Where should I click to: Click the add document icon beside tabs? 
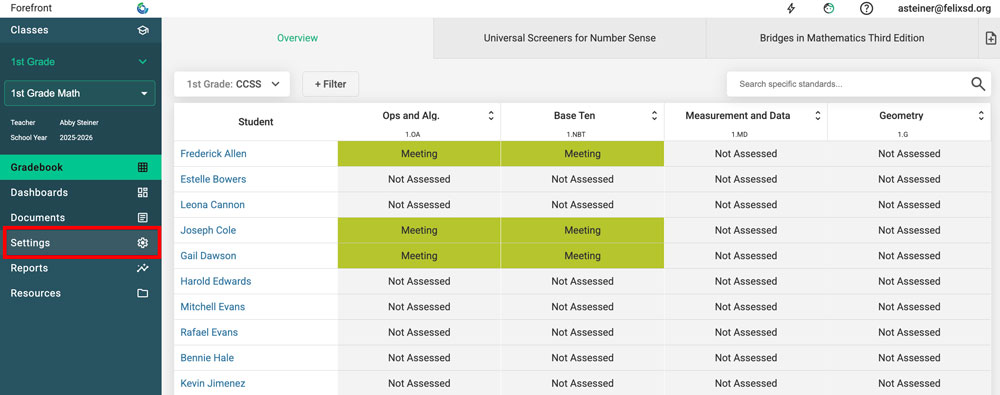[990, 38]
